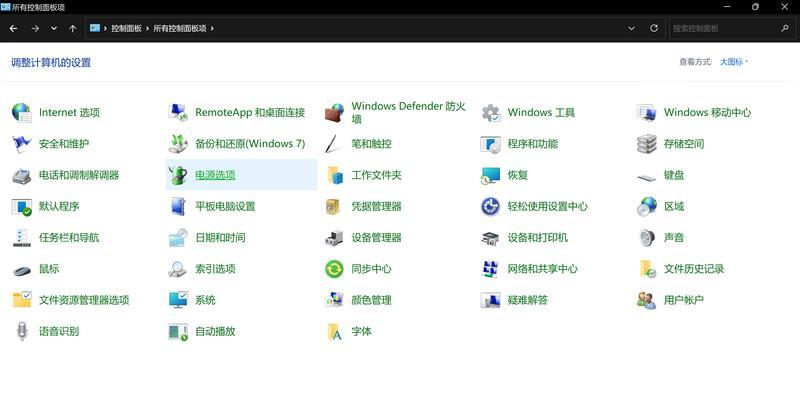Open the Windows 工具 gear icon

(x=491, y=112)
